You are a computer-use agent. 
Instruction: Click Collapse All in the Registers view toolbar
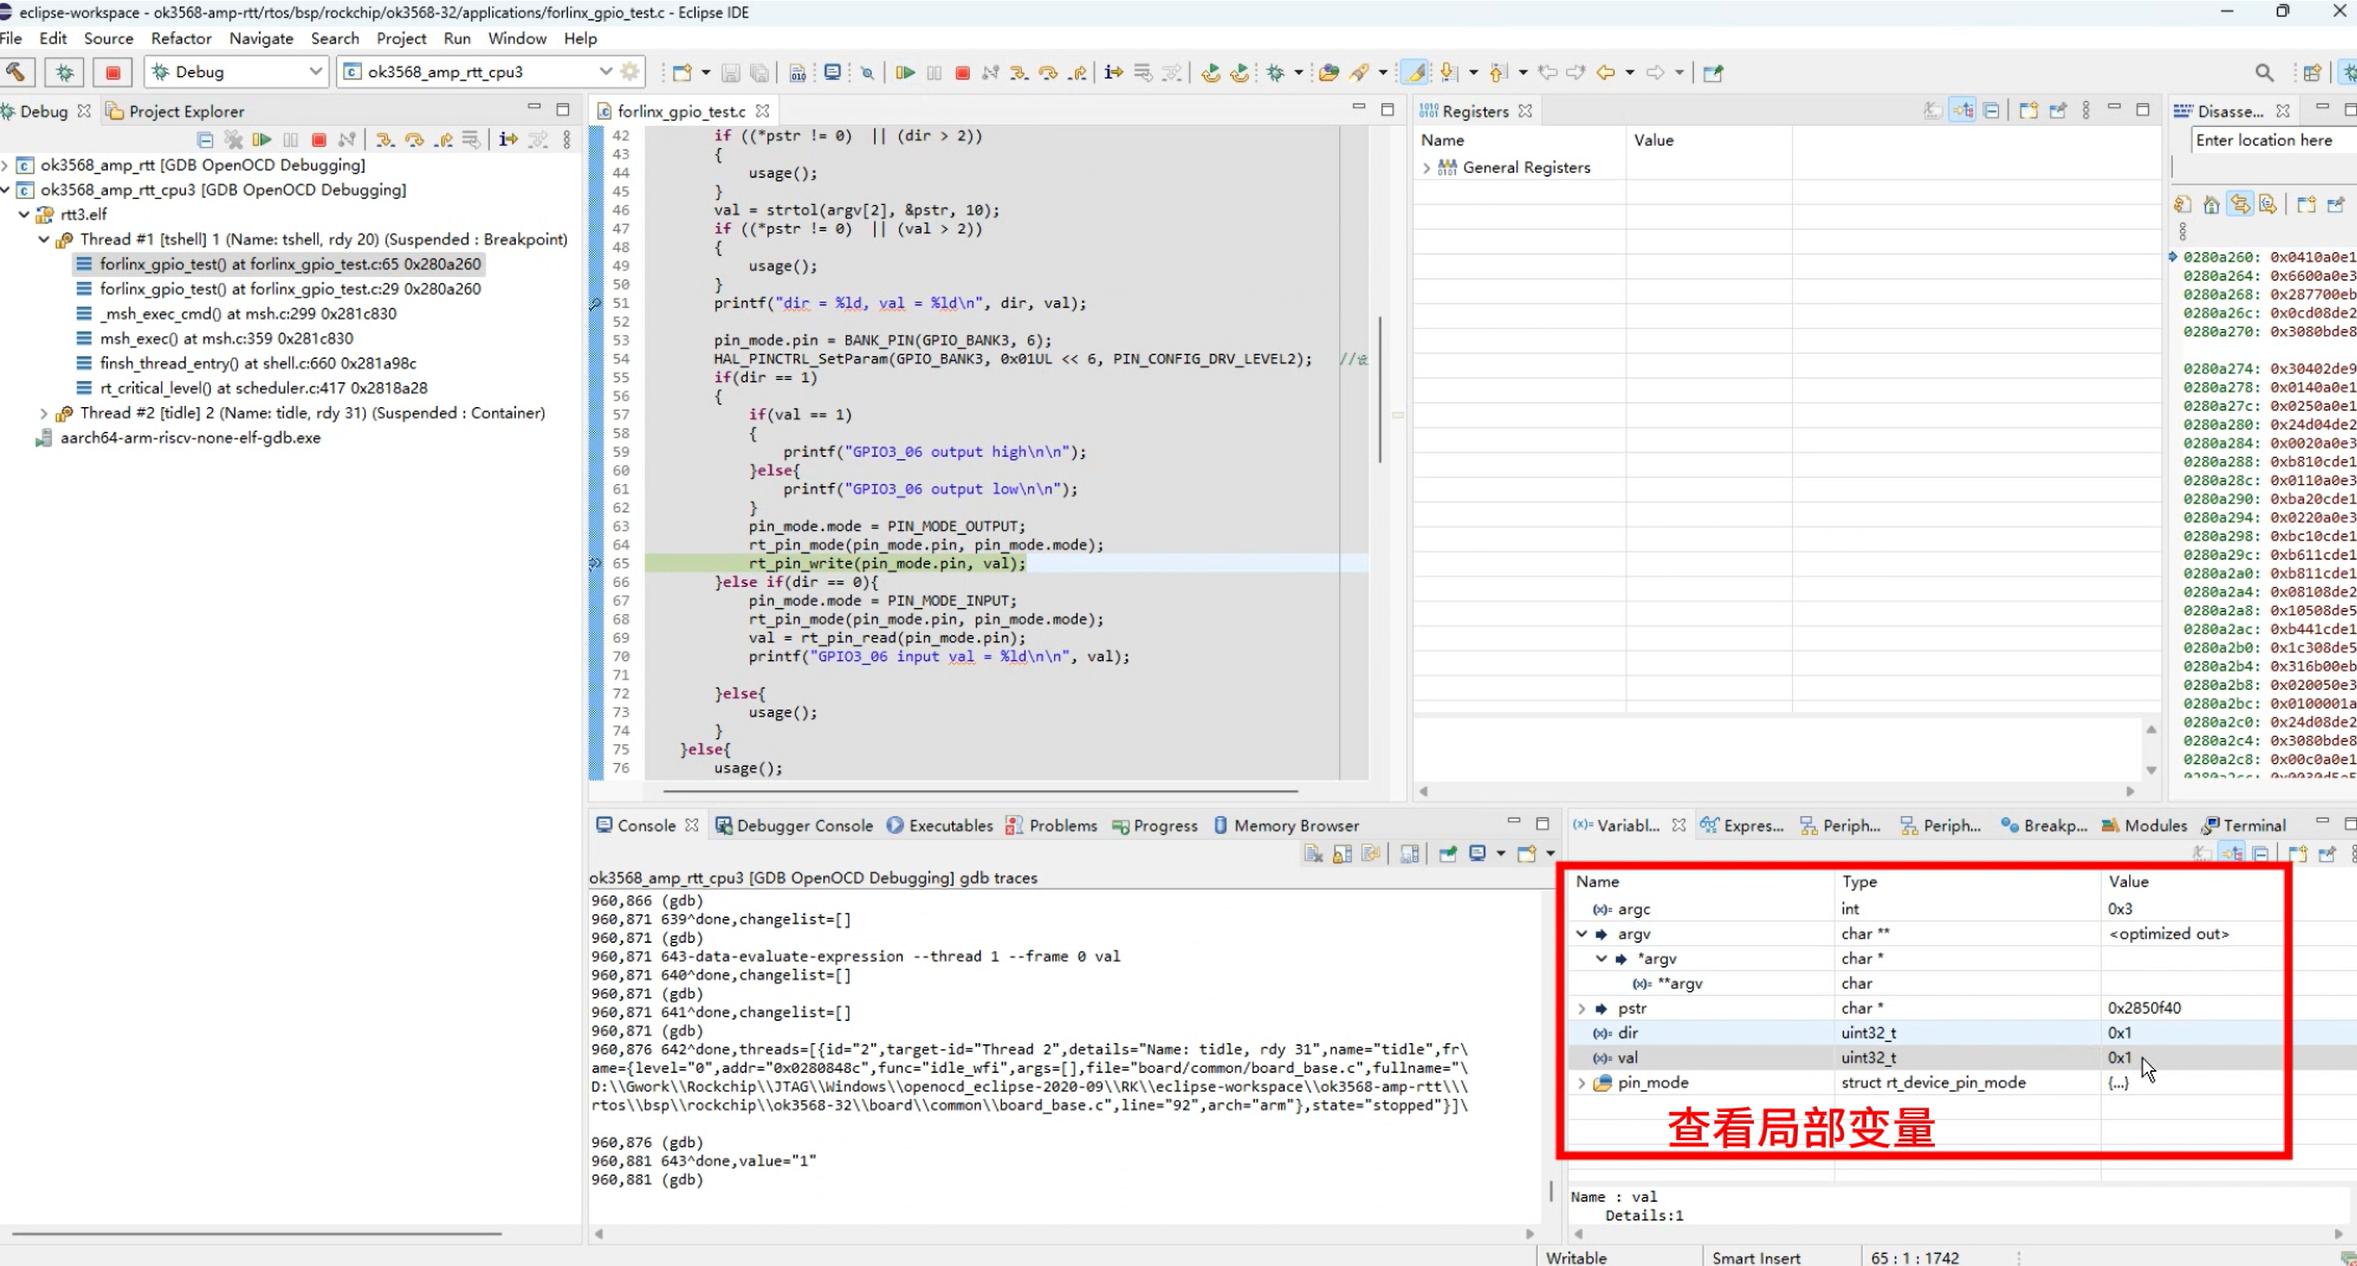[x=1991, y=111]
